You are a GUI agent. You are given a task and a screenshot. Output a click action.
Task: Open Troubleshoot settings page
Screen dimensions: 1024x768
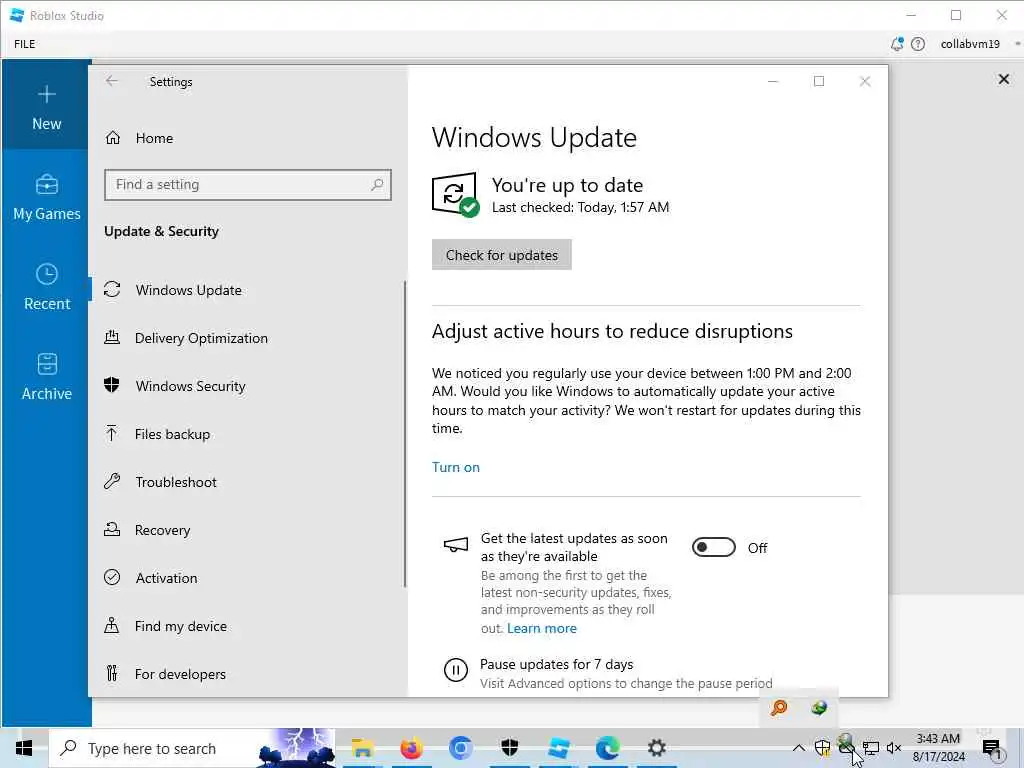tap(248, 482)
